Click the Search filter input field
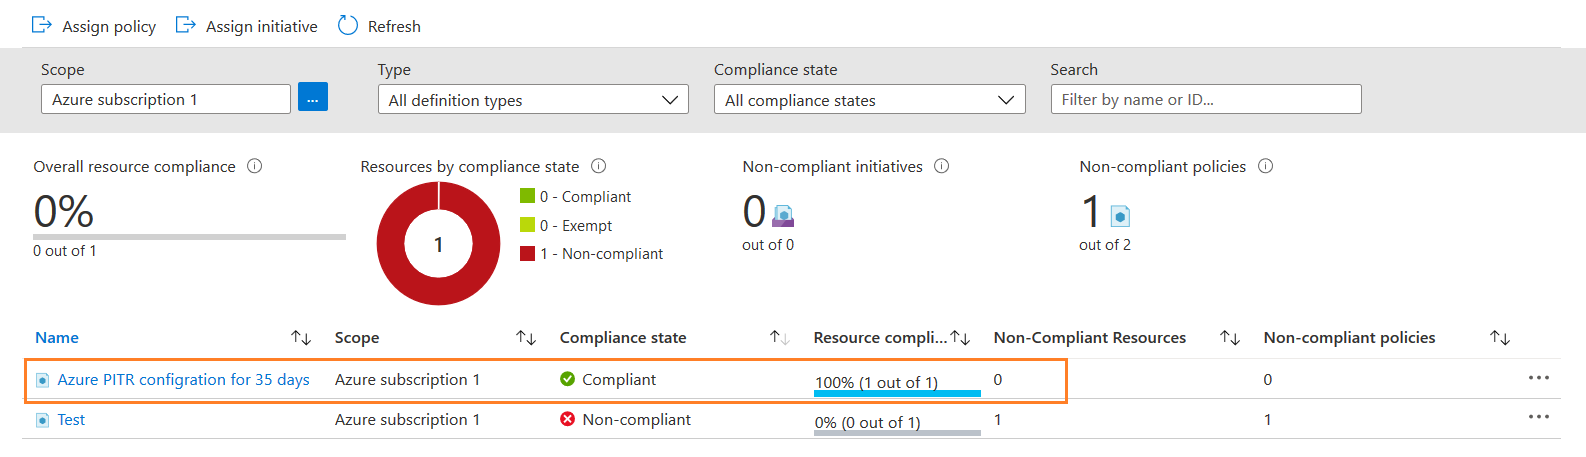The height and width of the screenshot is (457, 1586). coord(1205,99)
